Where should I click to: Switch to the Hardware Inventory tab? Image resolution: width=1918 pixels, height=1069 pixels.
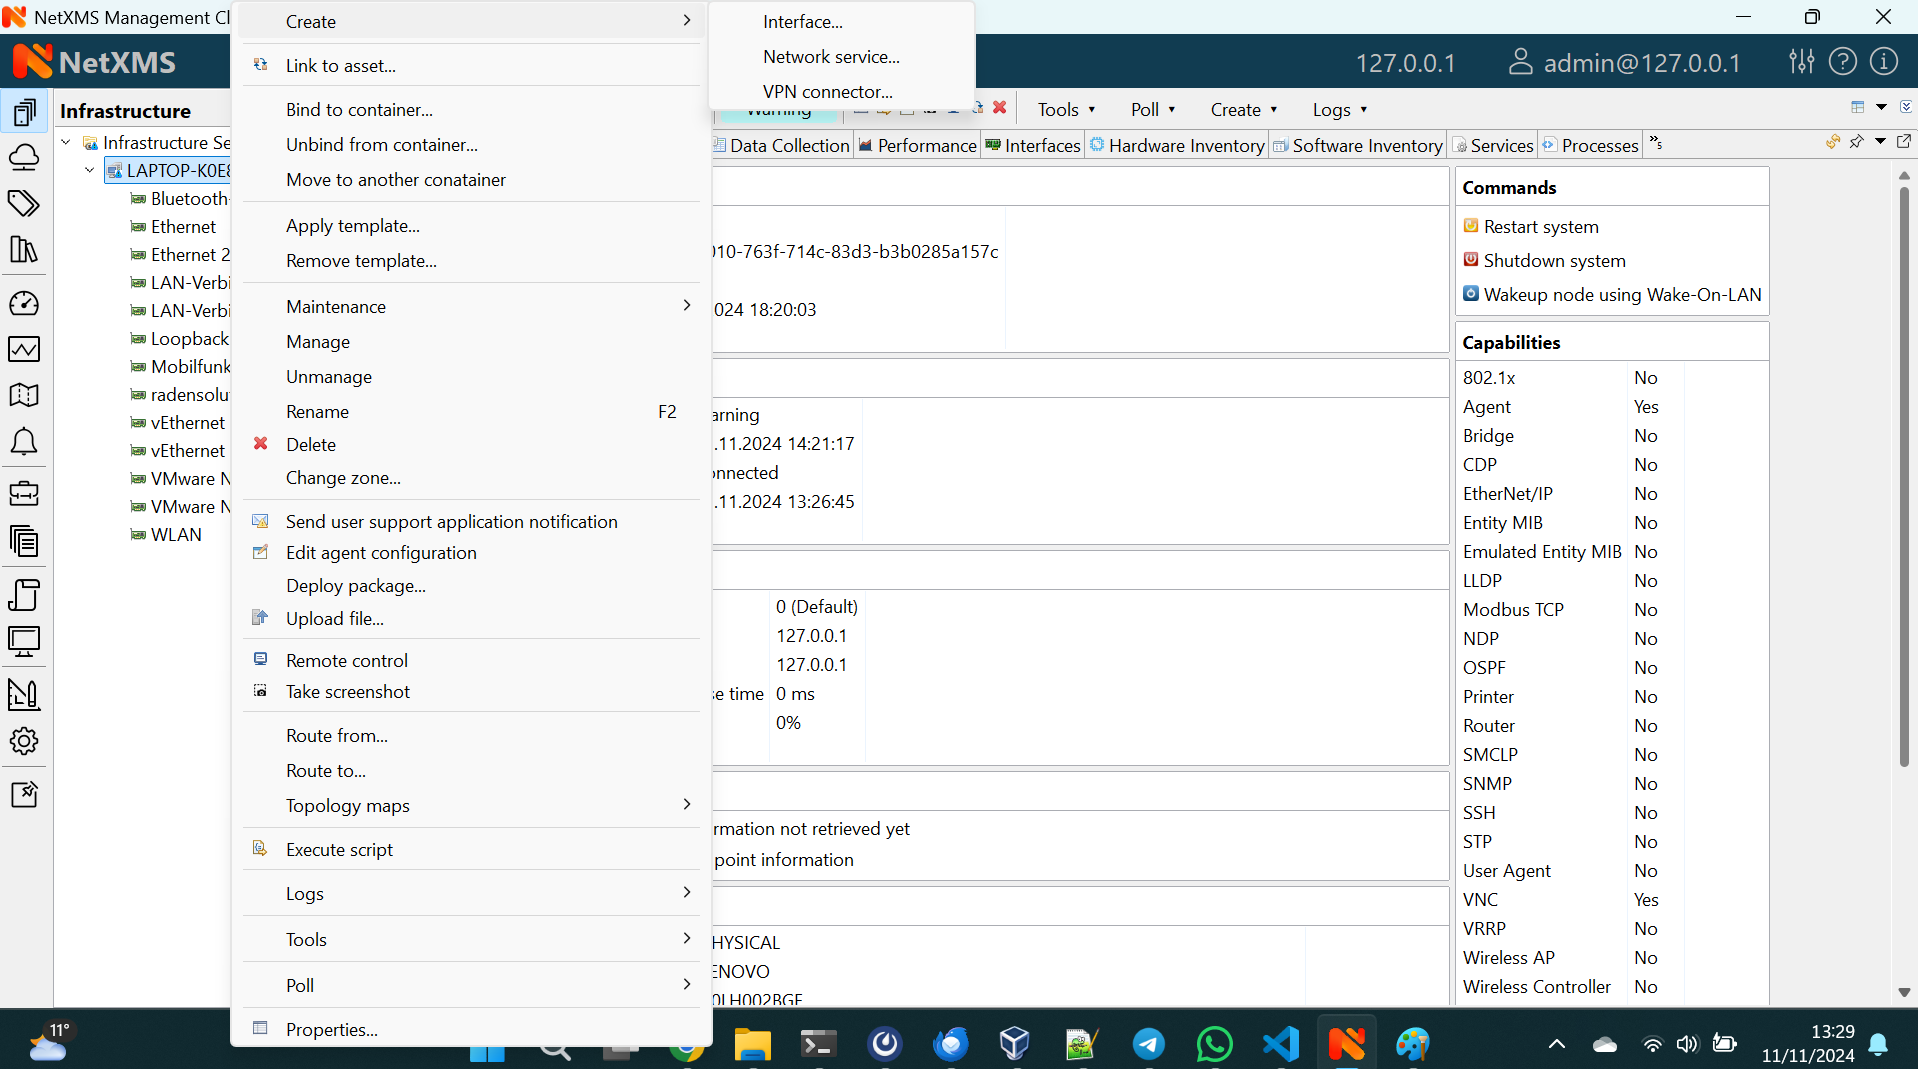(x=1185, y=146)
